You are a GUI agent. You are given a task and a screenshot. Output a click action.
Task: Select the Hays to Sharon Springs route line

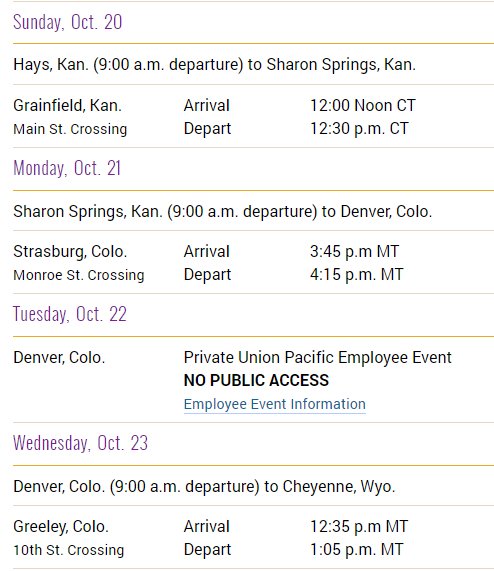pyautogui.click(x=214, y=65)
